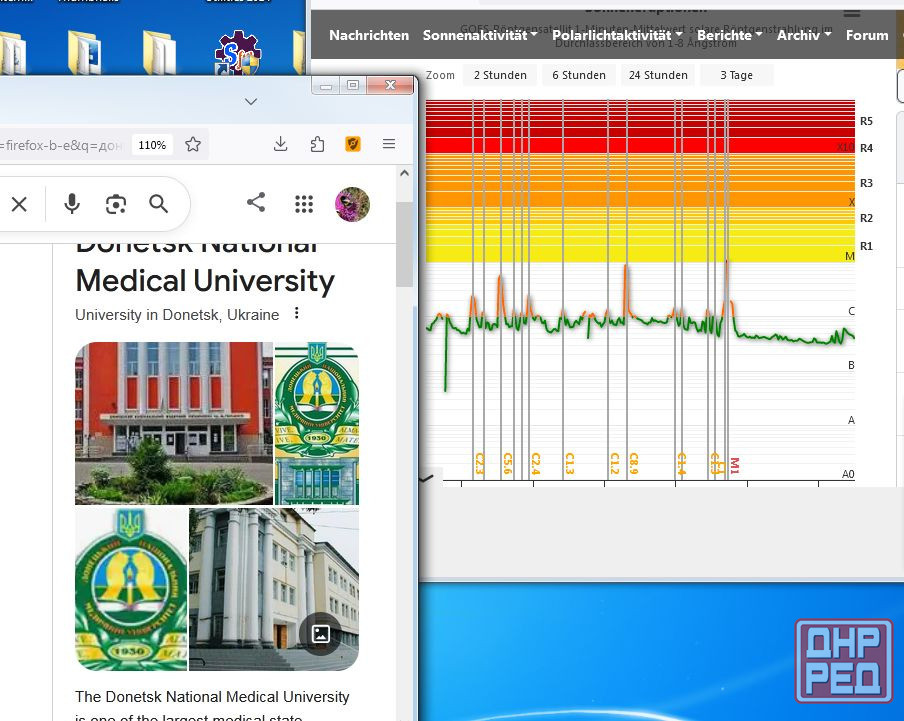This screenshot has height=721, width=904.
Task: Open the list all tabs chevron
Action: [251, 101]
